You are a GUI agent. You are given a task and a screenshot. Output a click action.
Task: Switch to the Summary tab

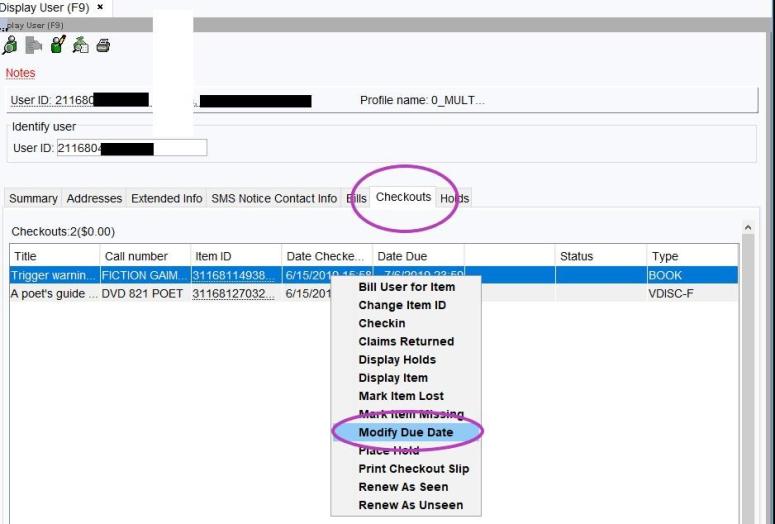click(33, 198)
